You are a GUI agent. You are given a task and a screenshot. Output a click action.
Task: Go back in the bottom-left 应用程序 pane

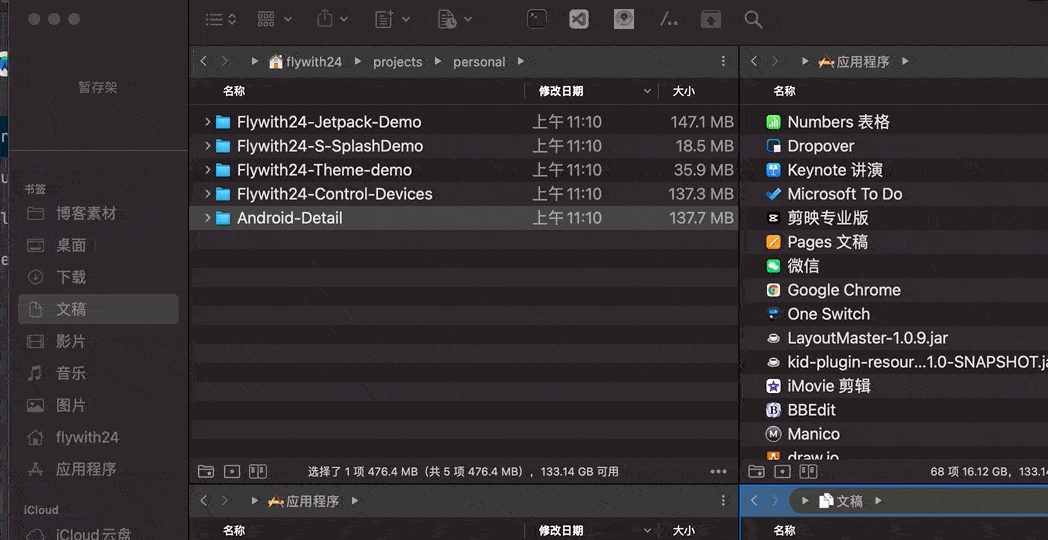(x=204, y=501)
